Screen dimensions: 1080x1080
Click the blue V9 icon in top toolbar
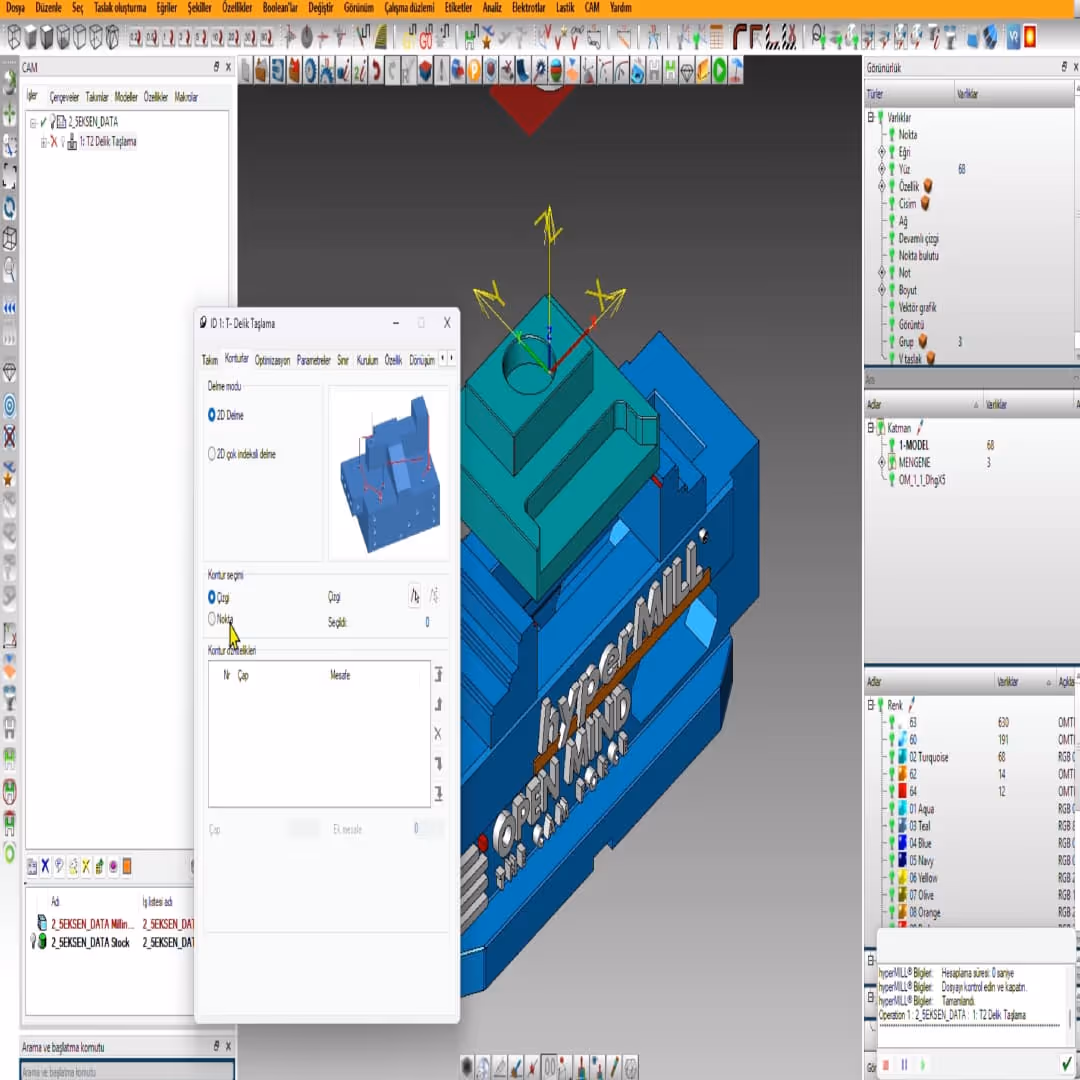[1013, 37]
